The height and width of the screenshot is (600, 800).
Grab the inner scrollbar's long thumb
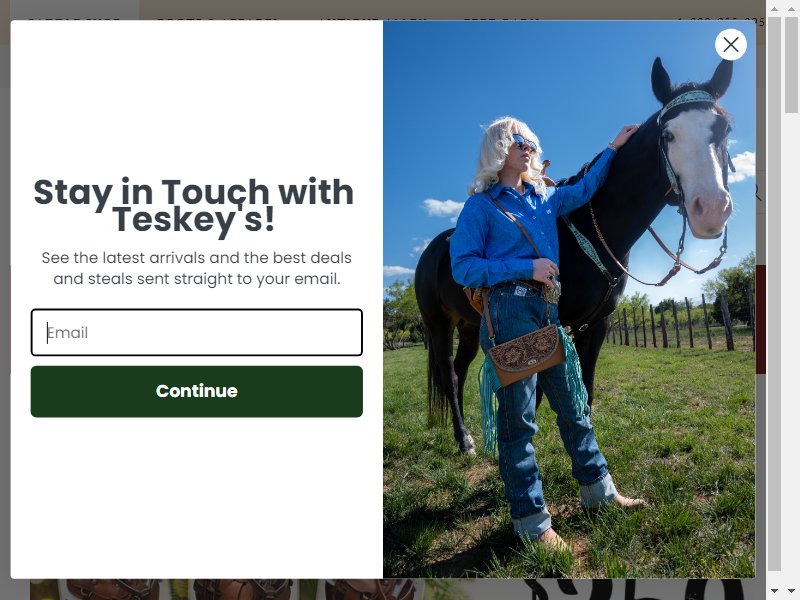[x=774, y=294]
